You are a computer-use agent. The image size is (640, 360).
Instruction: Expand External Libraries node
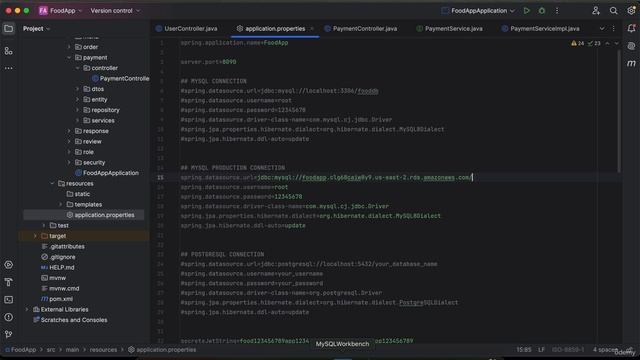point(27,309)
